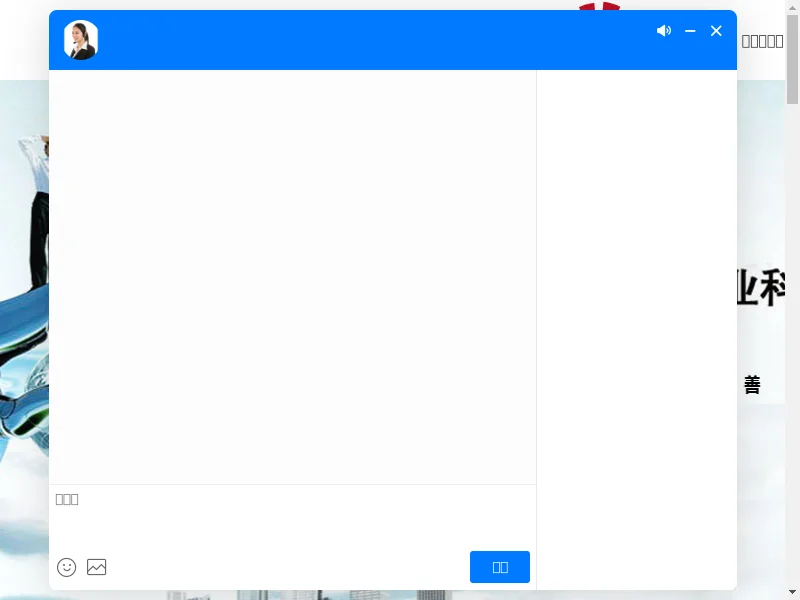Mute the chat sound with speaker icon

(x=664, y=31)
